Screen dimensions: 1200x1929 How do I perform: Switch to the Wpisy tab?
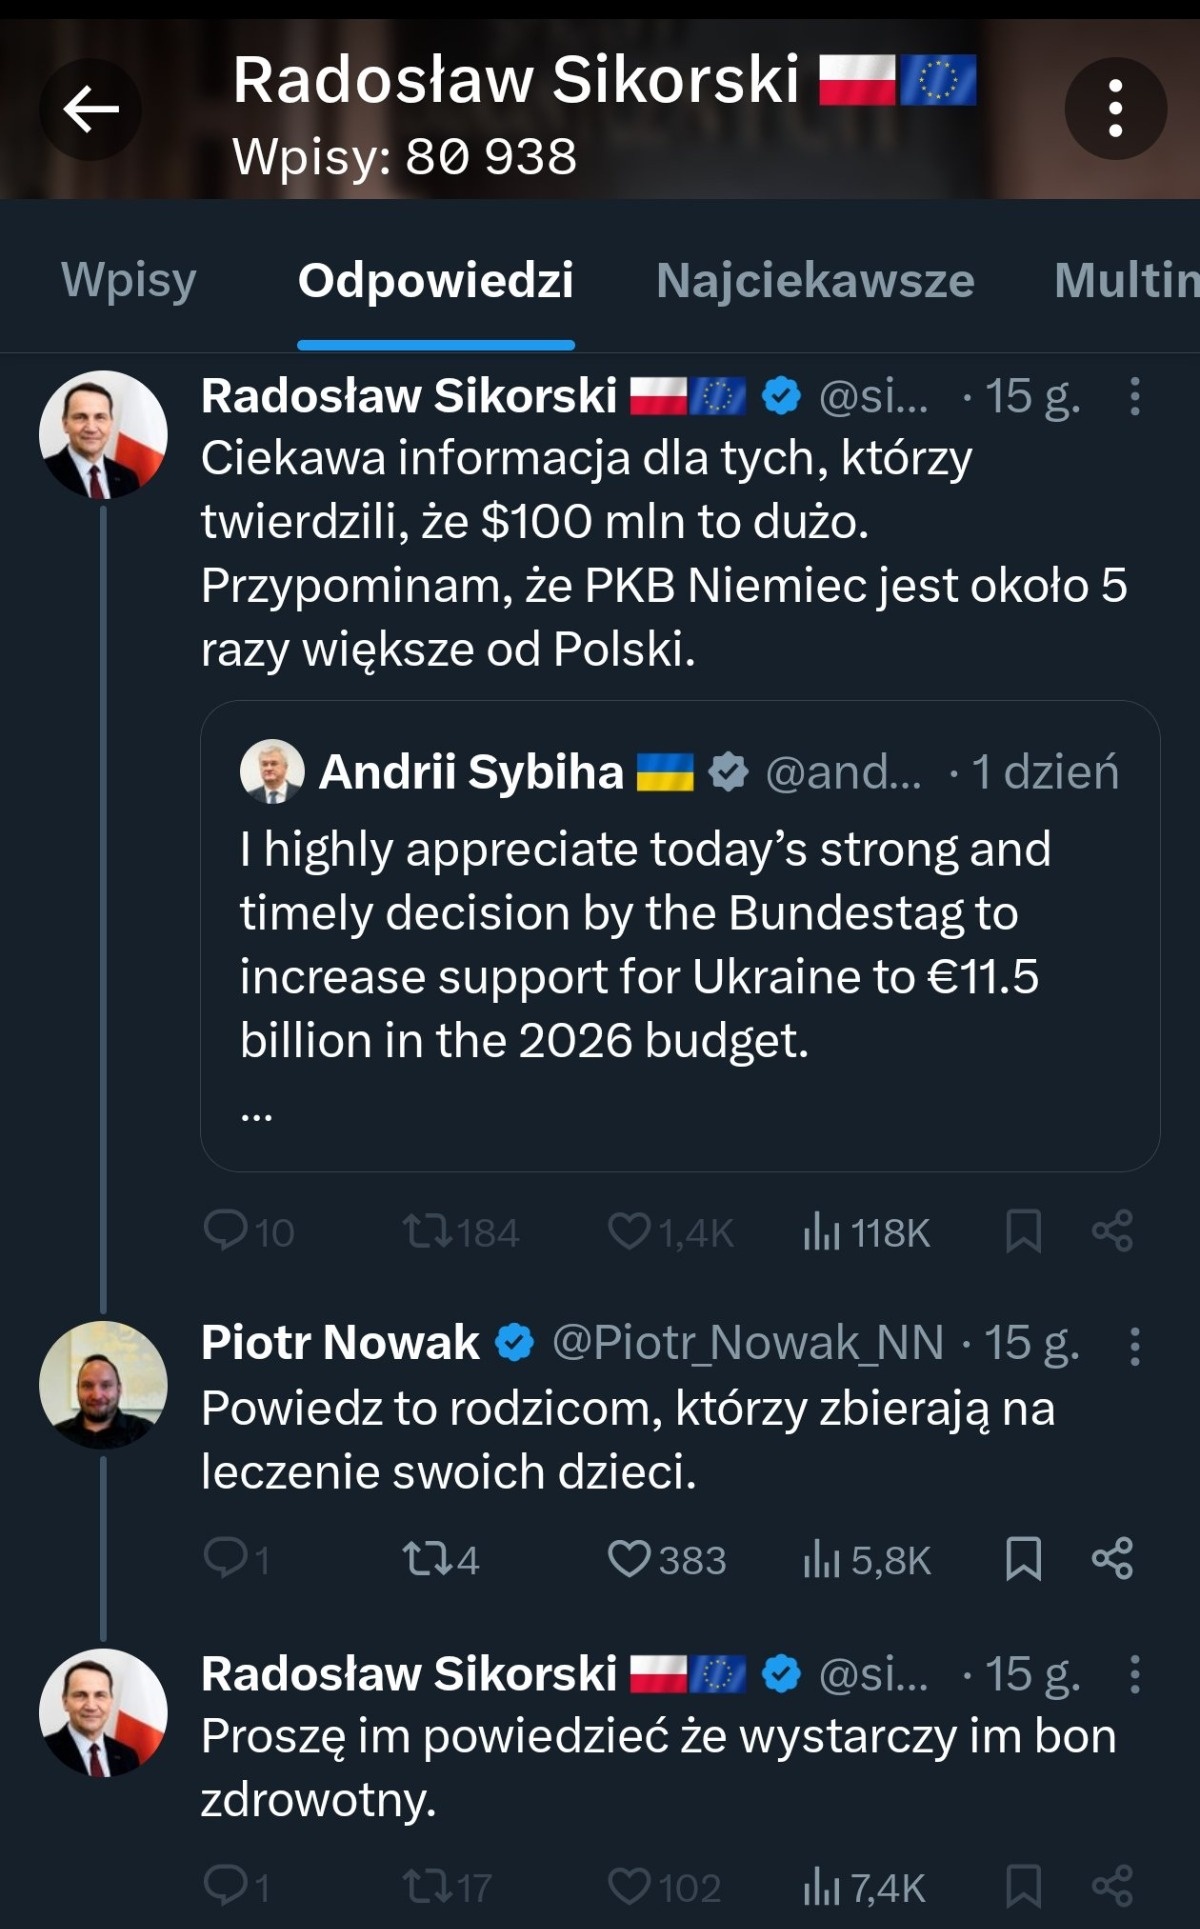(129, 280)
